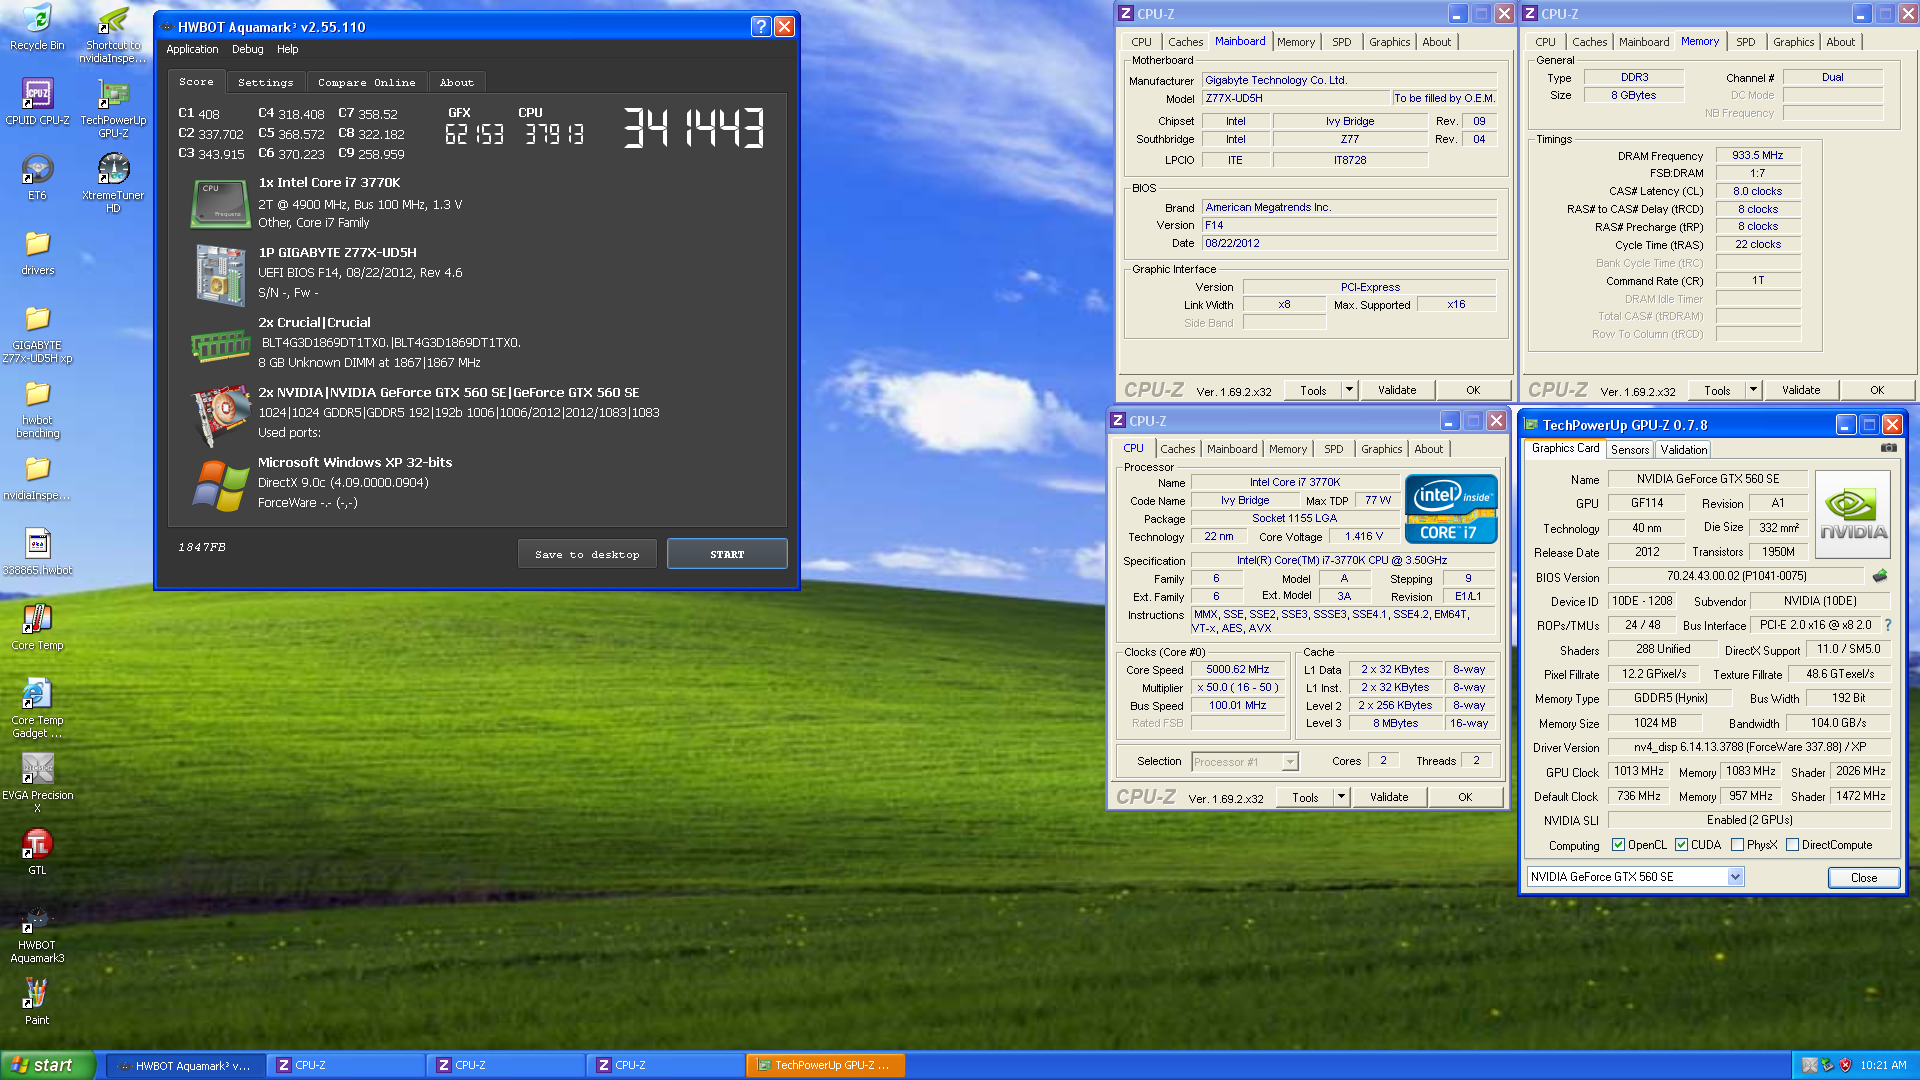Click GPU-Z screenshot camera icon
1920x1080 pixels.
(x=1888, y=448)
